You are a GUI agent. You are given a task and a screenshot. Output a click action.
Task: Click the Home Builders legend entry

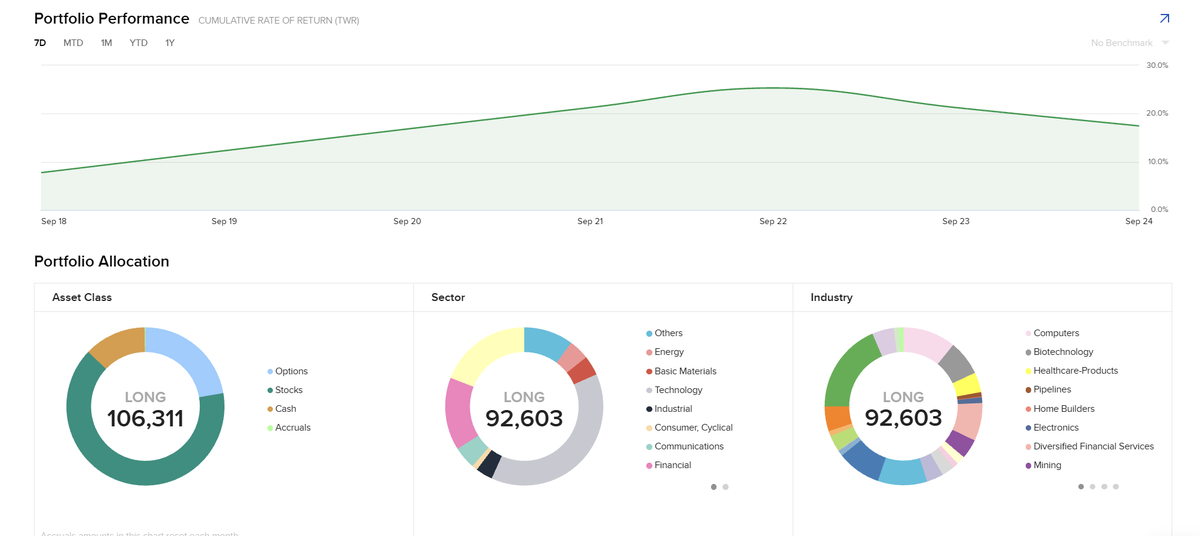tap(1059, 409)
